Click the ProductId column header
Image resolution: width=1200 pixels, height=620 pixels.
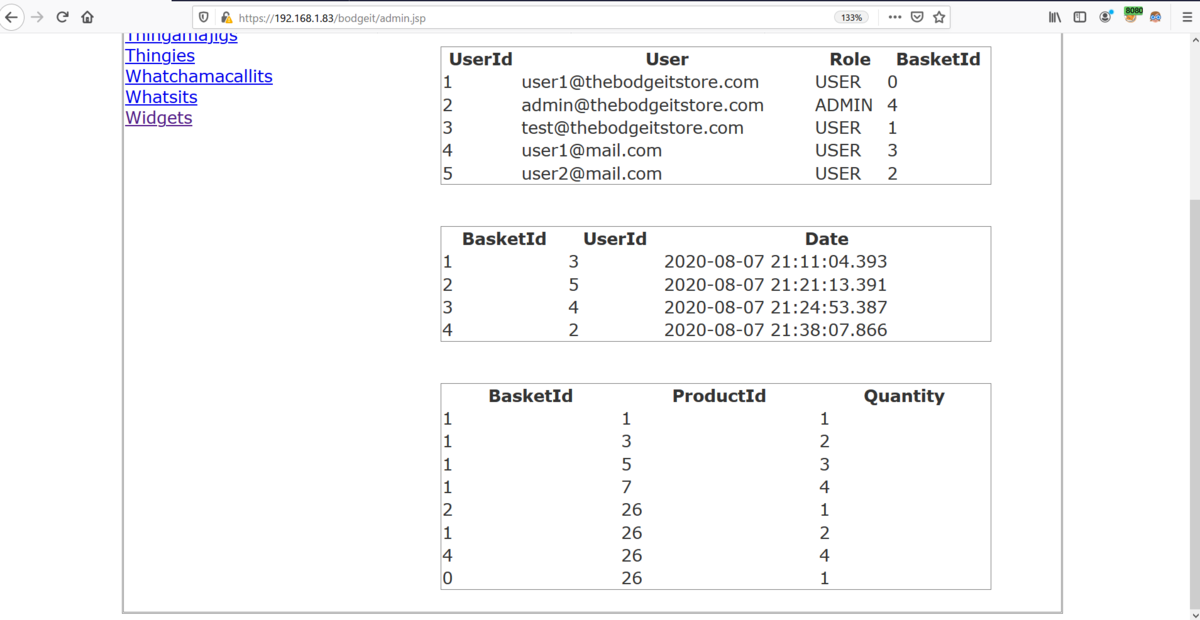tap(719, 396)
